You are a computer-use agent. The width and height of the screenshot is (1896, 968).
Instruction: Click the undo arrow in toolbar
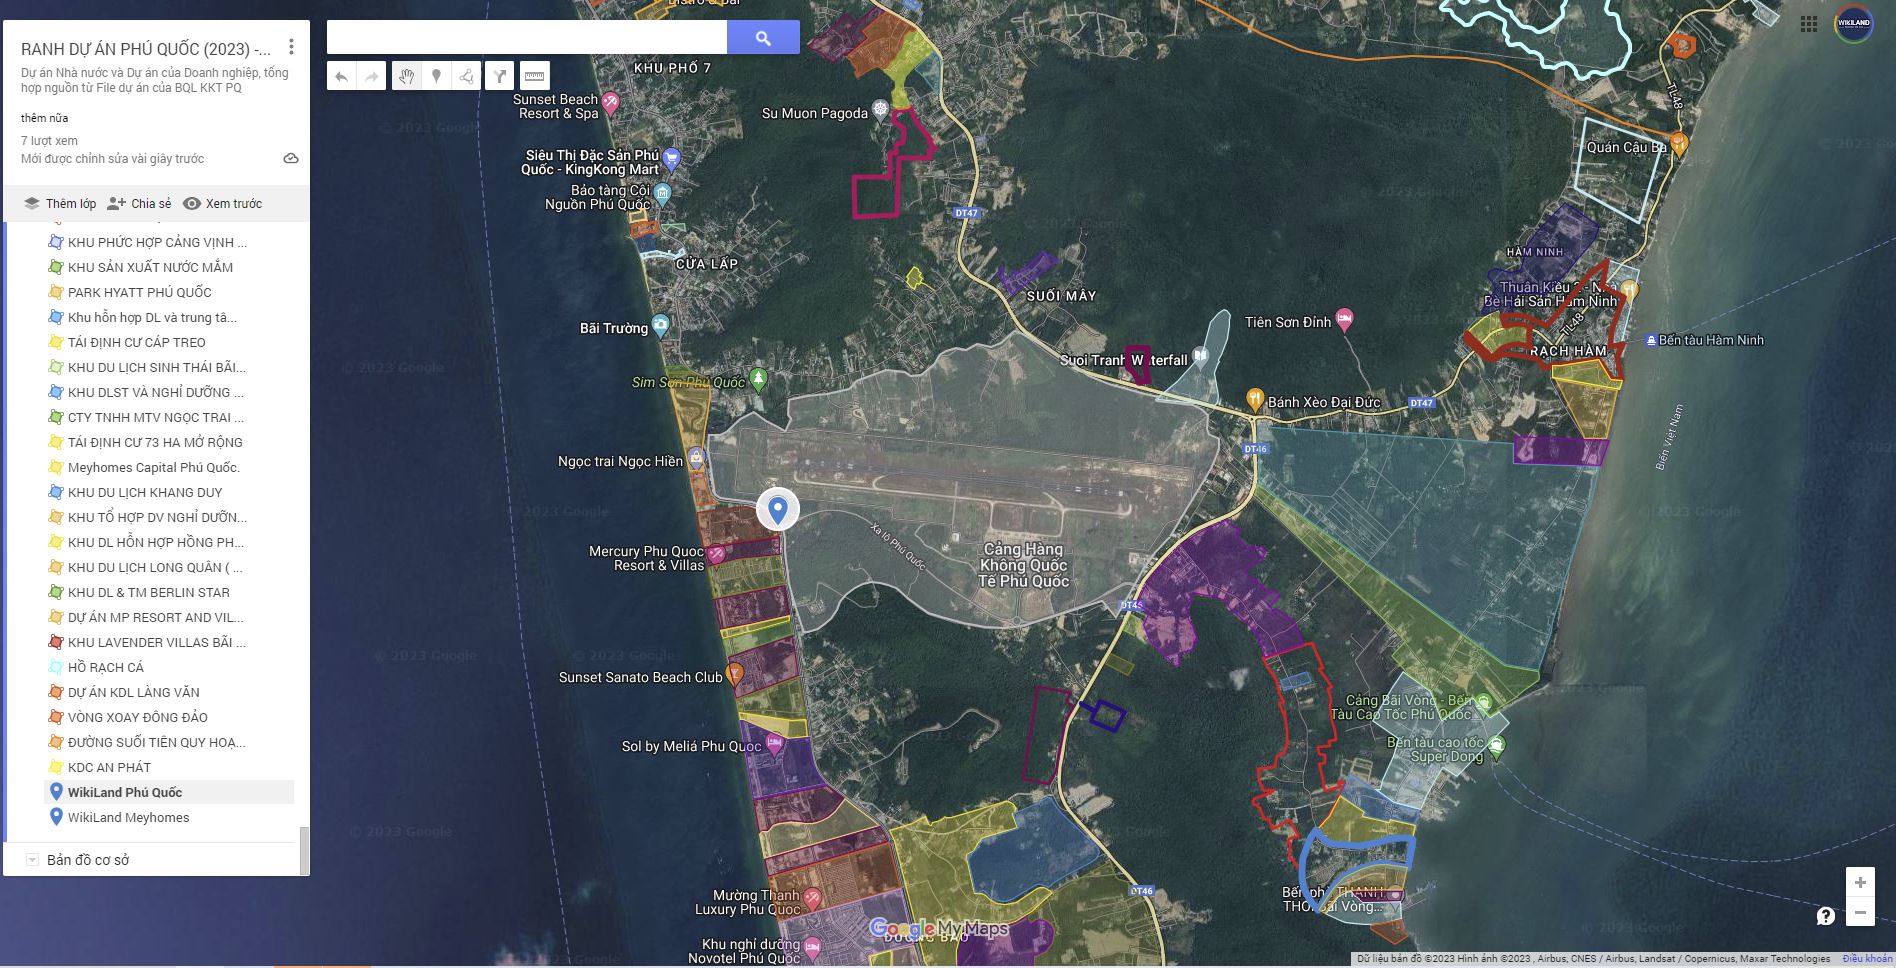[x=342, y=76]
